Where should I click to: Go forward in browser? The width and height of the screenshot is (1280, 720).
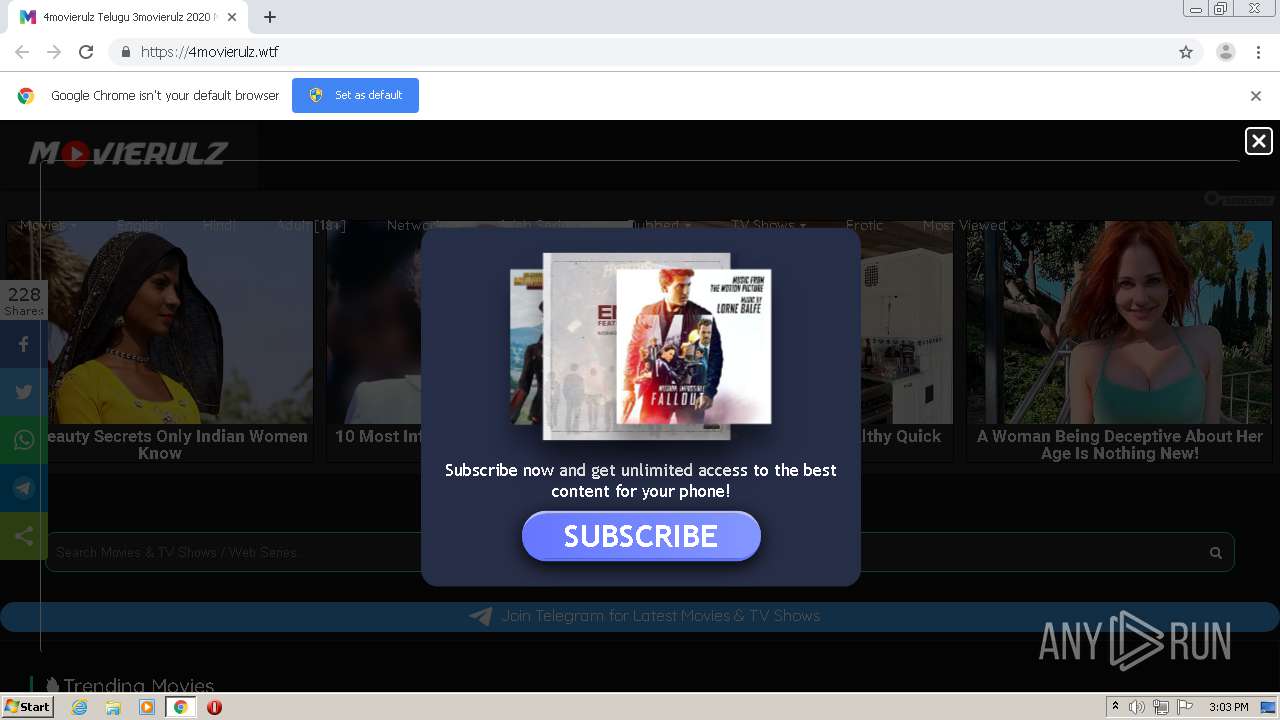tap(54, 52)
